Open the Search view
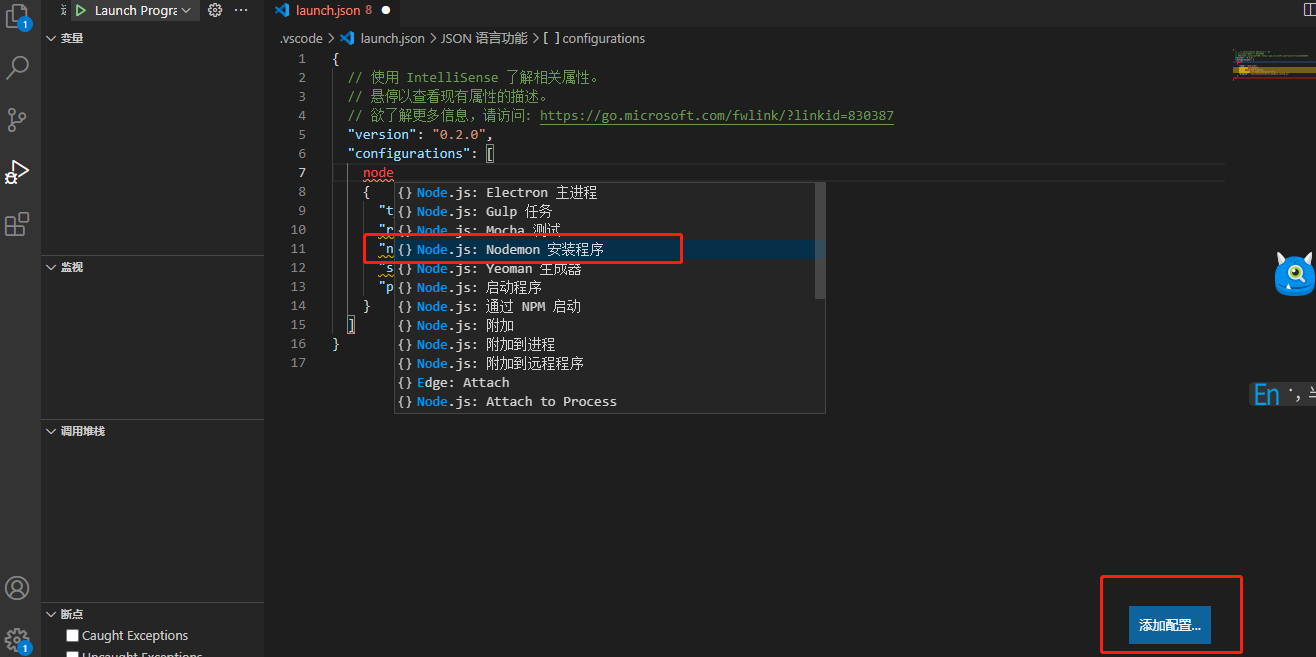Image resolution: width=1316 pixels, height=657 pixels. (x=19, y=67)
